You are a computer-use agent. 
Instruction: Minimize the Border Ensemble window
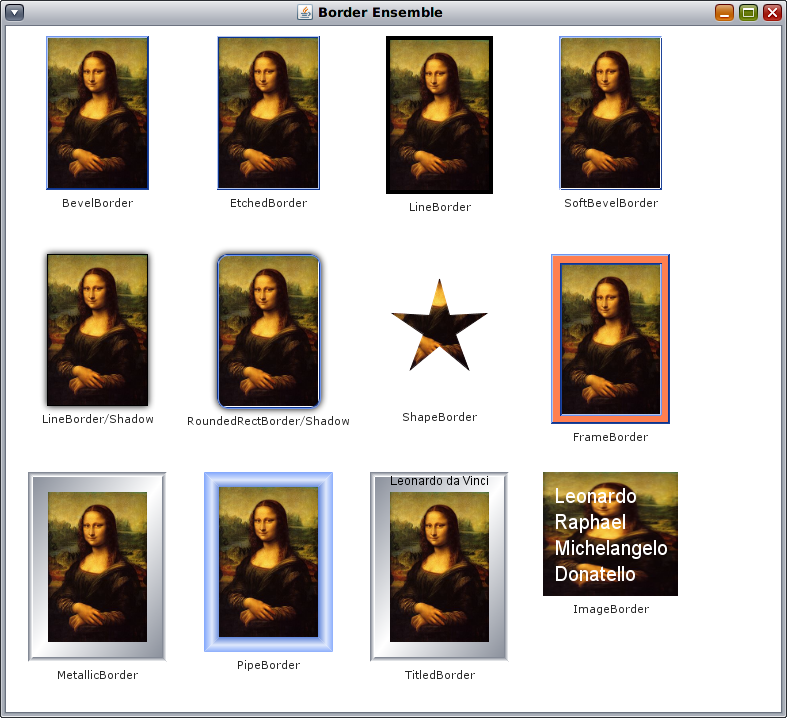tap(724, 12)
